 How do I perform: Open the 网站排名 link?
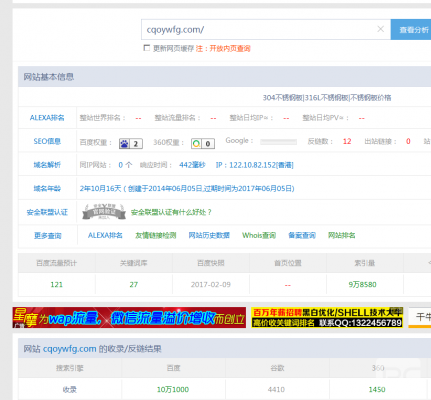(x=342, y=235)
